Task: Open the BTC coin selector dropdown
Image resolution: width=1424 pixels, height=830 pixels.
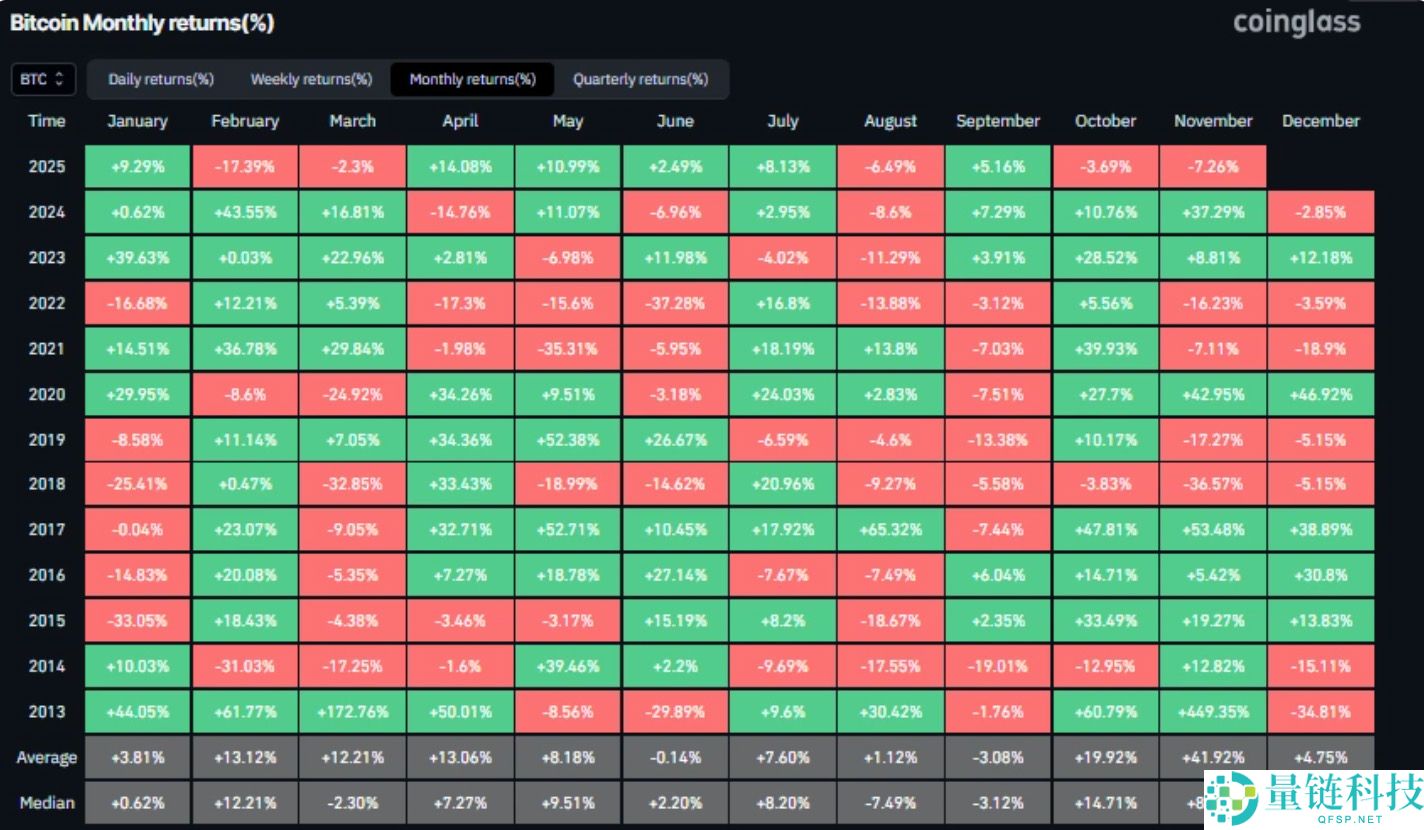Action: click(x=43, y=79)
